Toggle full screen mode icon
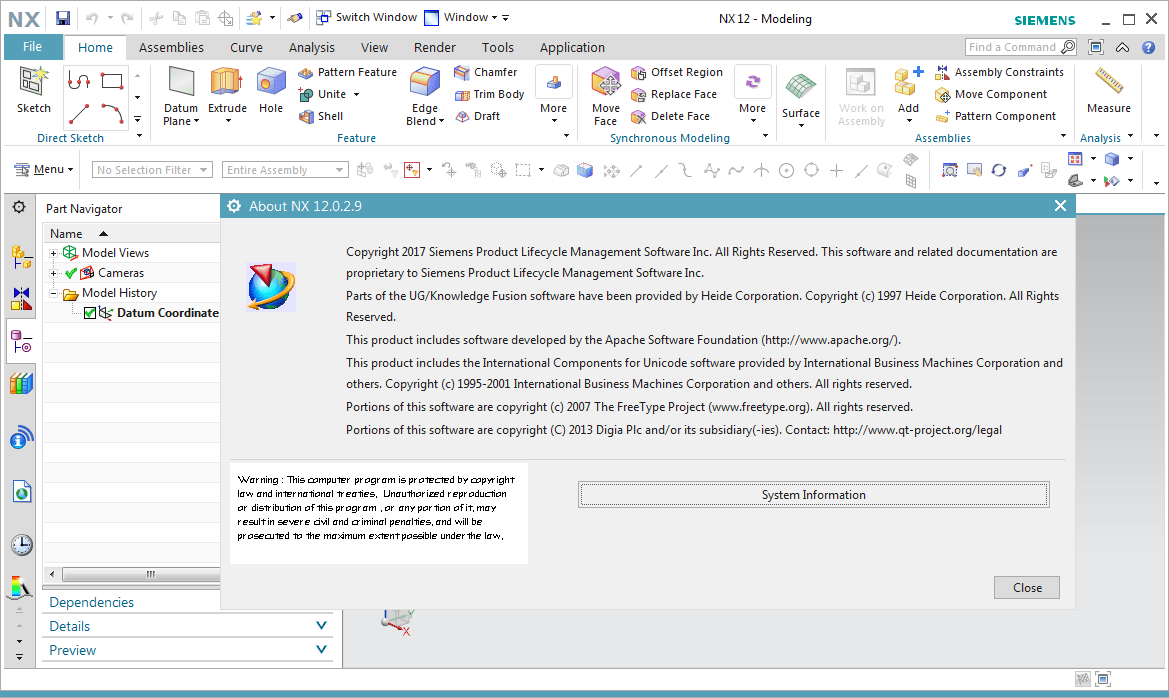Viewport: 1169px width, 698px height. [1096, 48]
